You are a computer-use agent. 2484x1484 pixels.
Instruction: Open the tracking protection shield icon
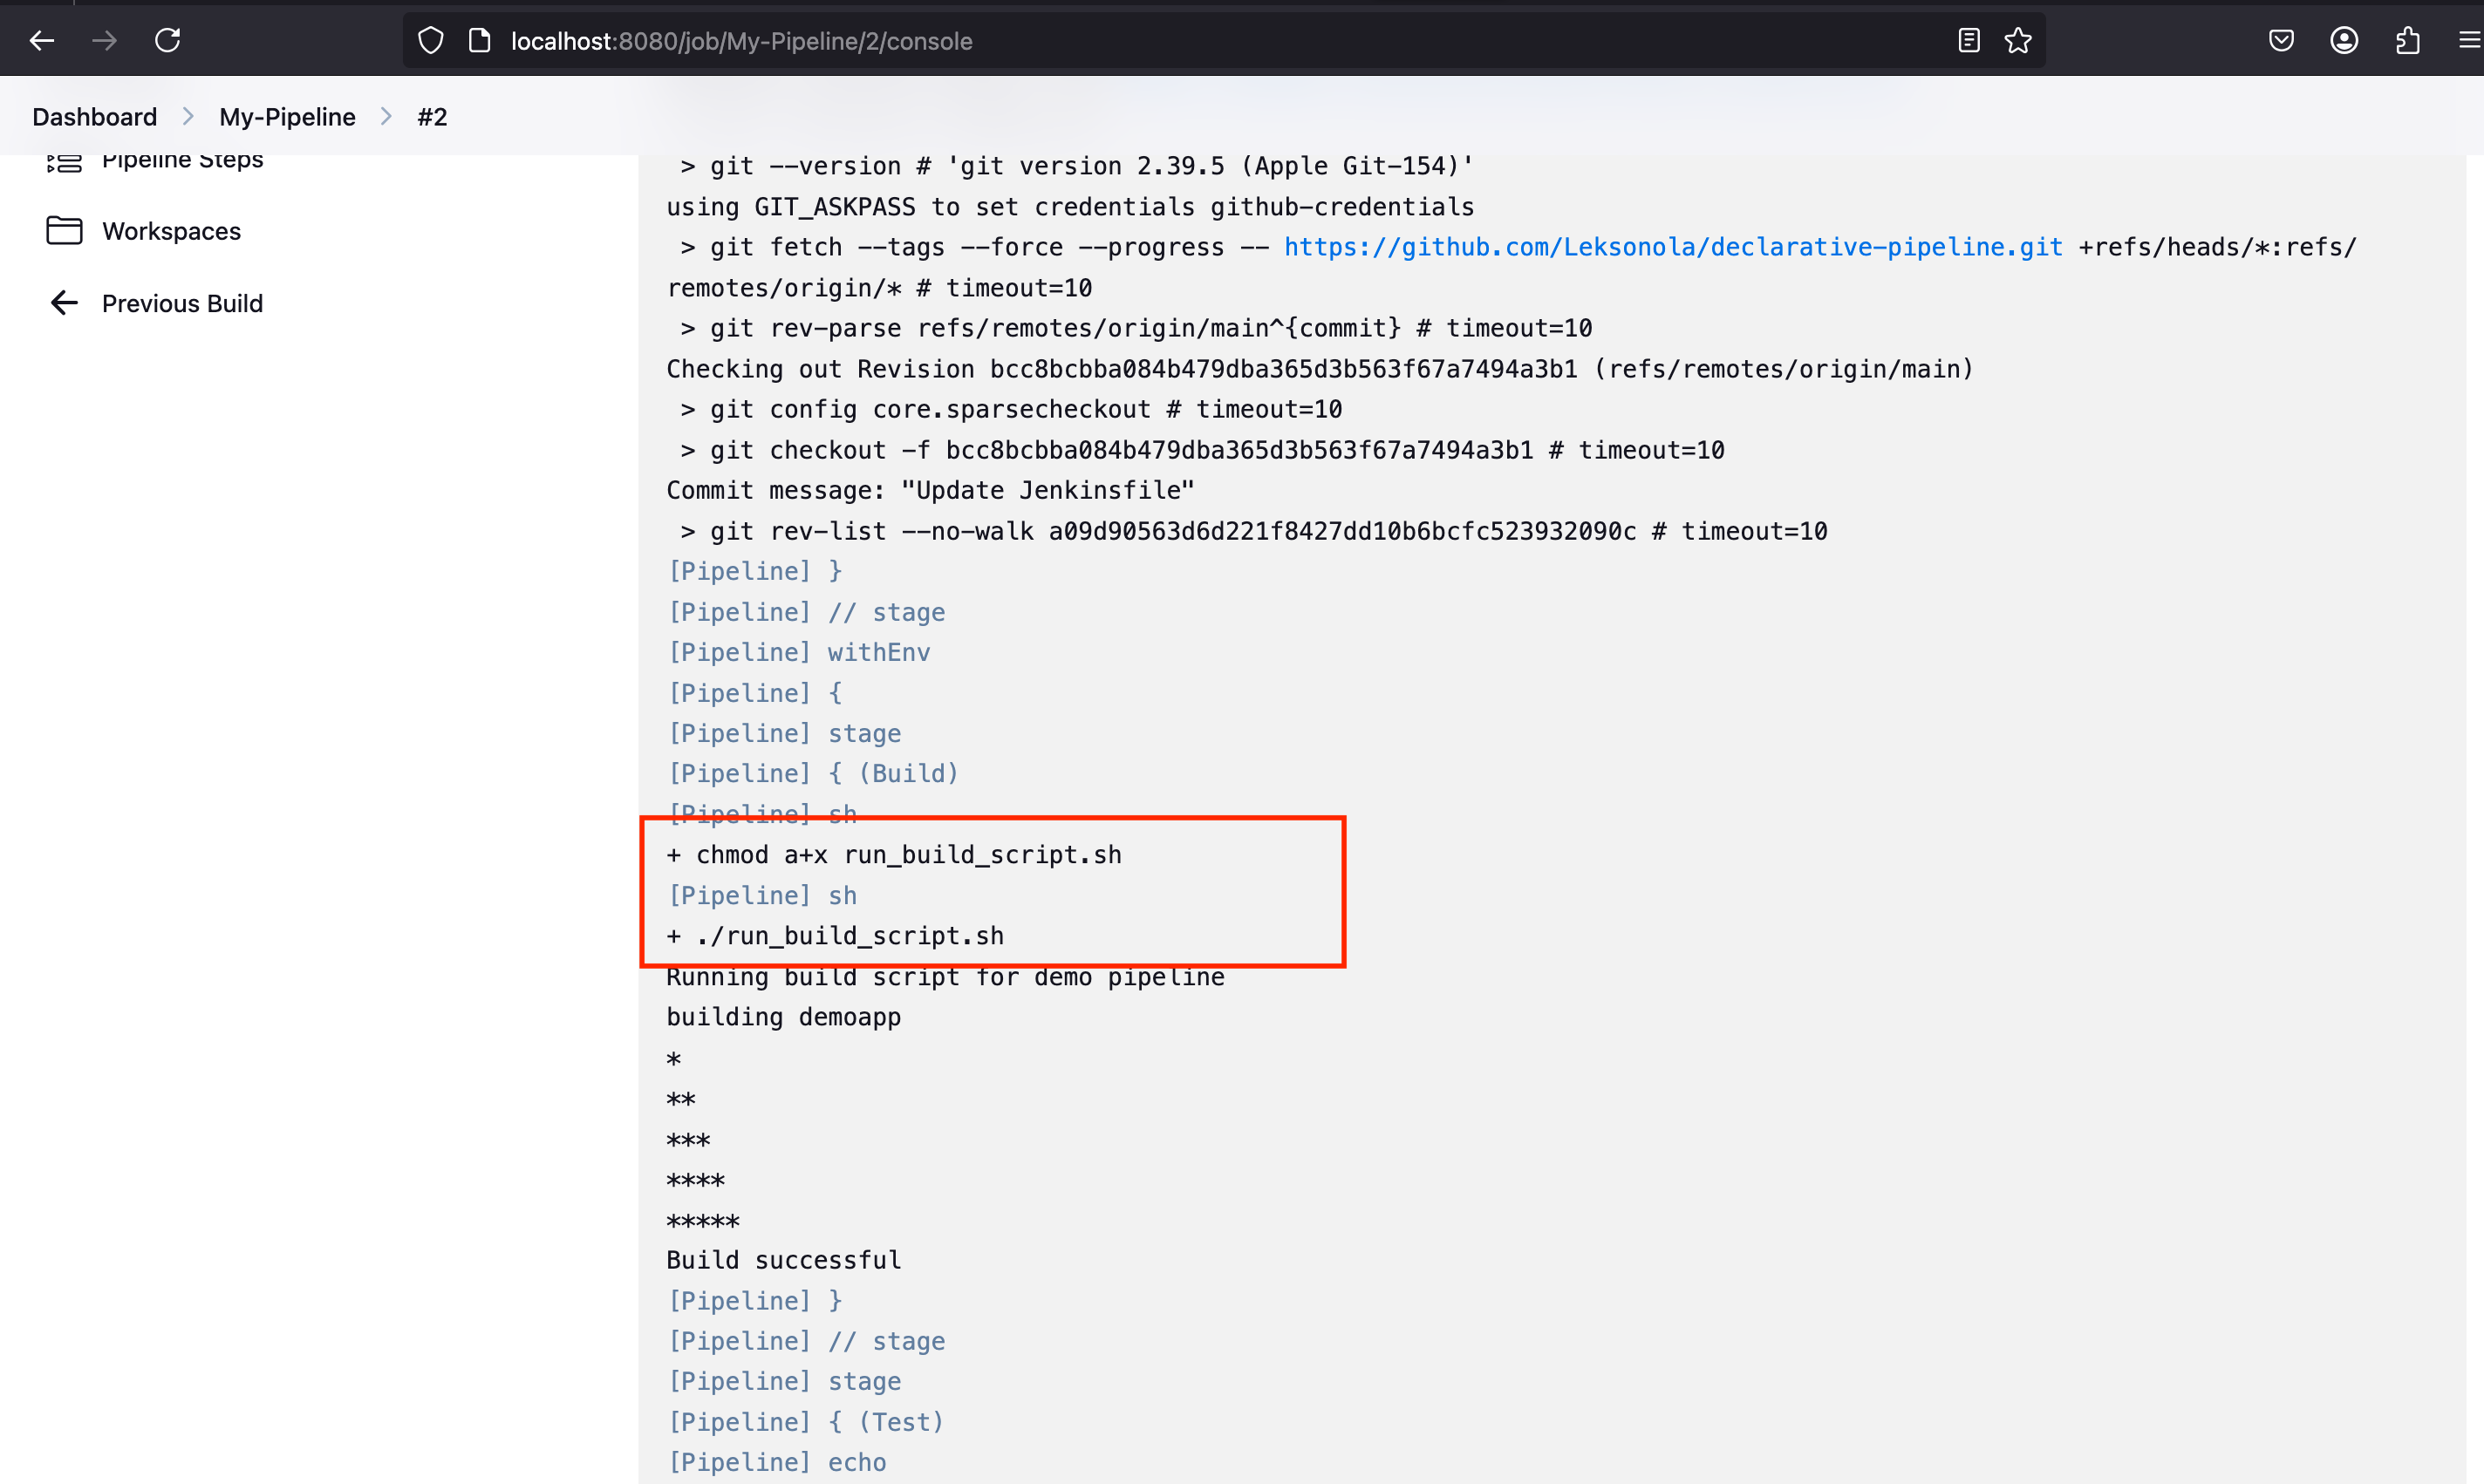pyautogui.click(x=431, y=41)
